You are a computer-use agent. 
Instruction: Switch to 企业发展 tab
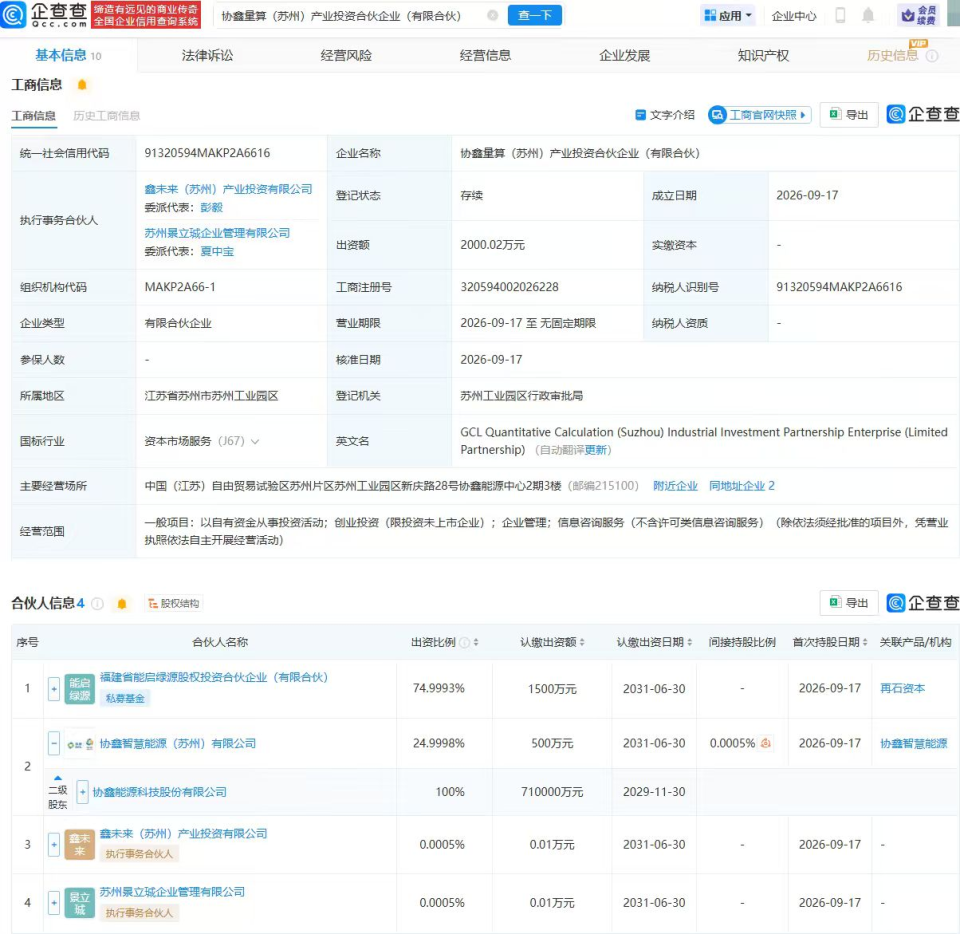pos(624,56)
